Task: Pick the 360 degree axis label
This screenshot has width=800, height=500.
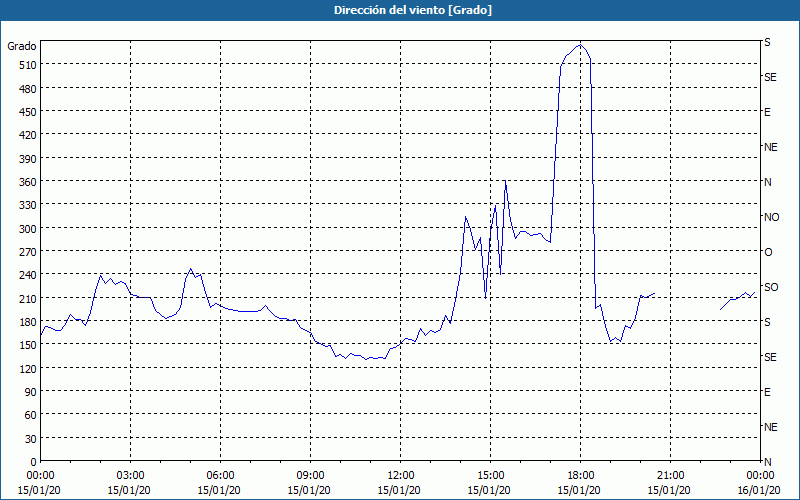Action: pyautogui.click(x=28, y=182)
